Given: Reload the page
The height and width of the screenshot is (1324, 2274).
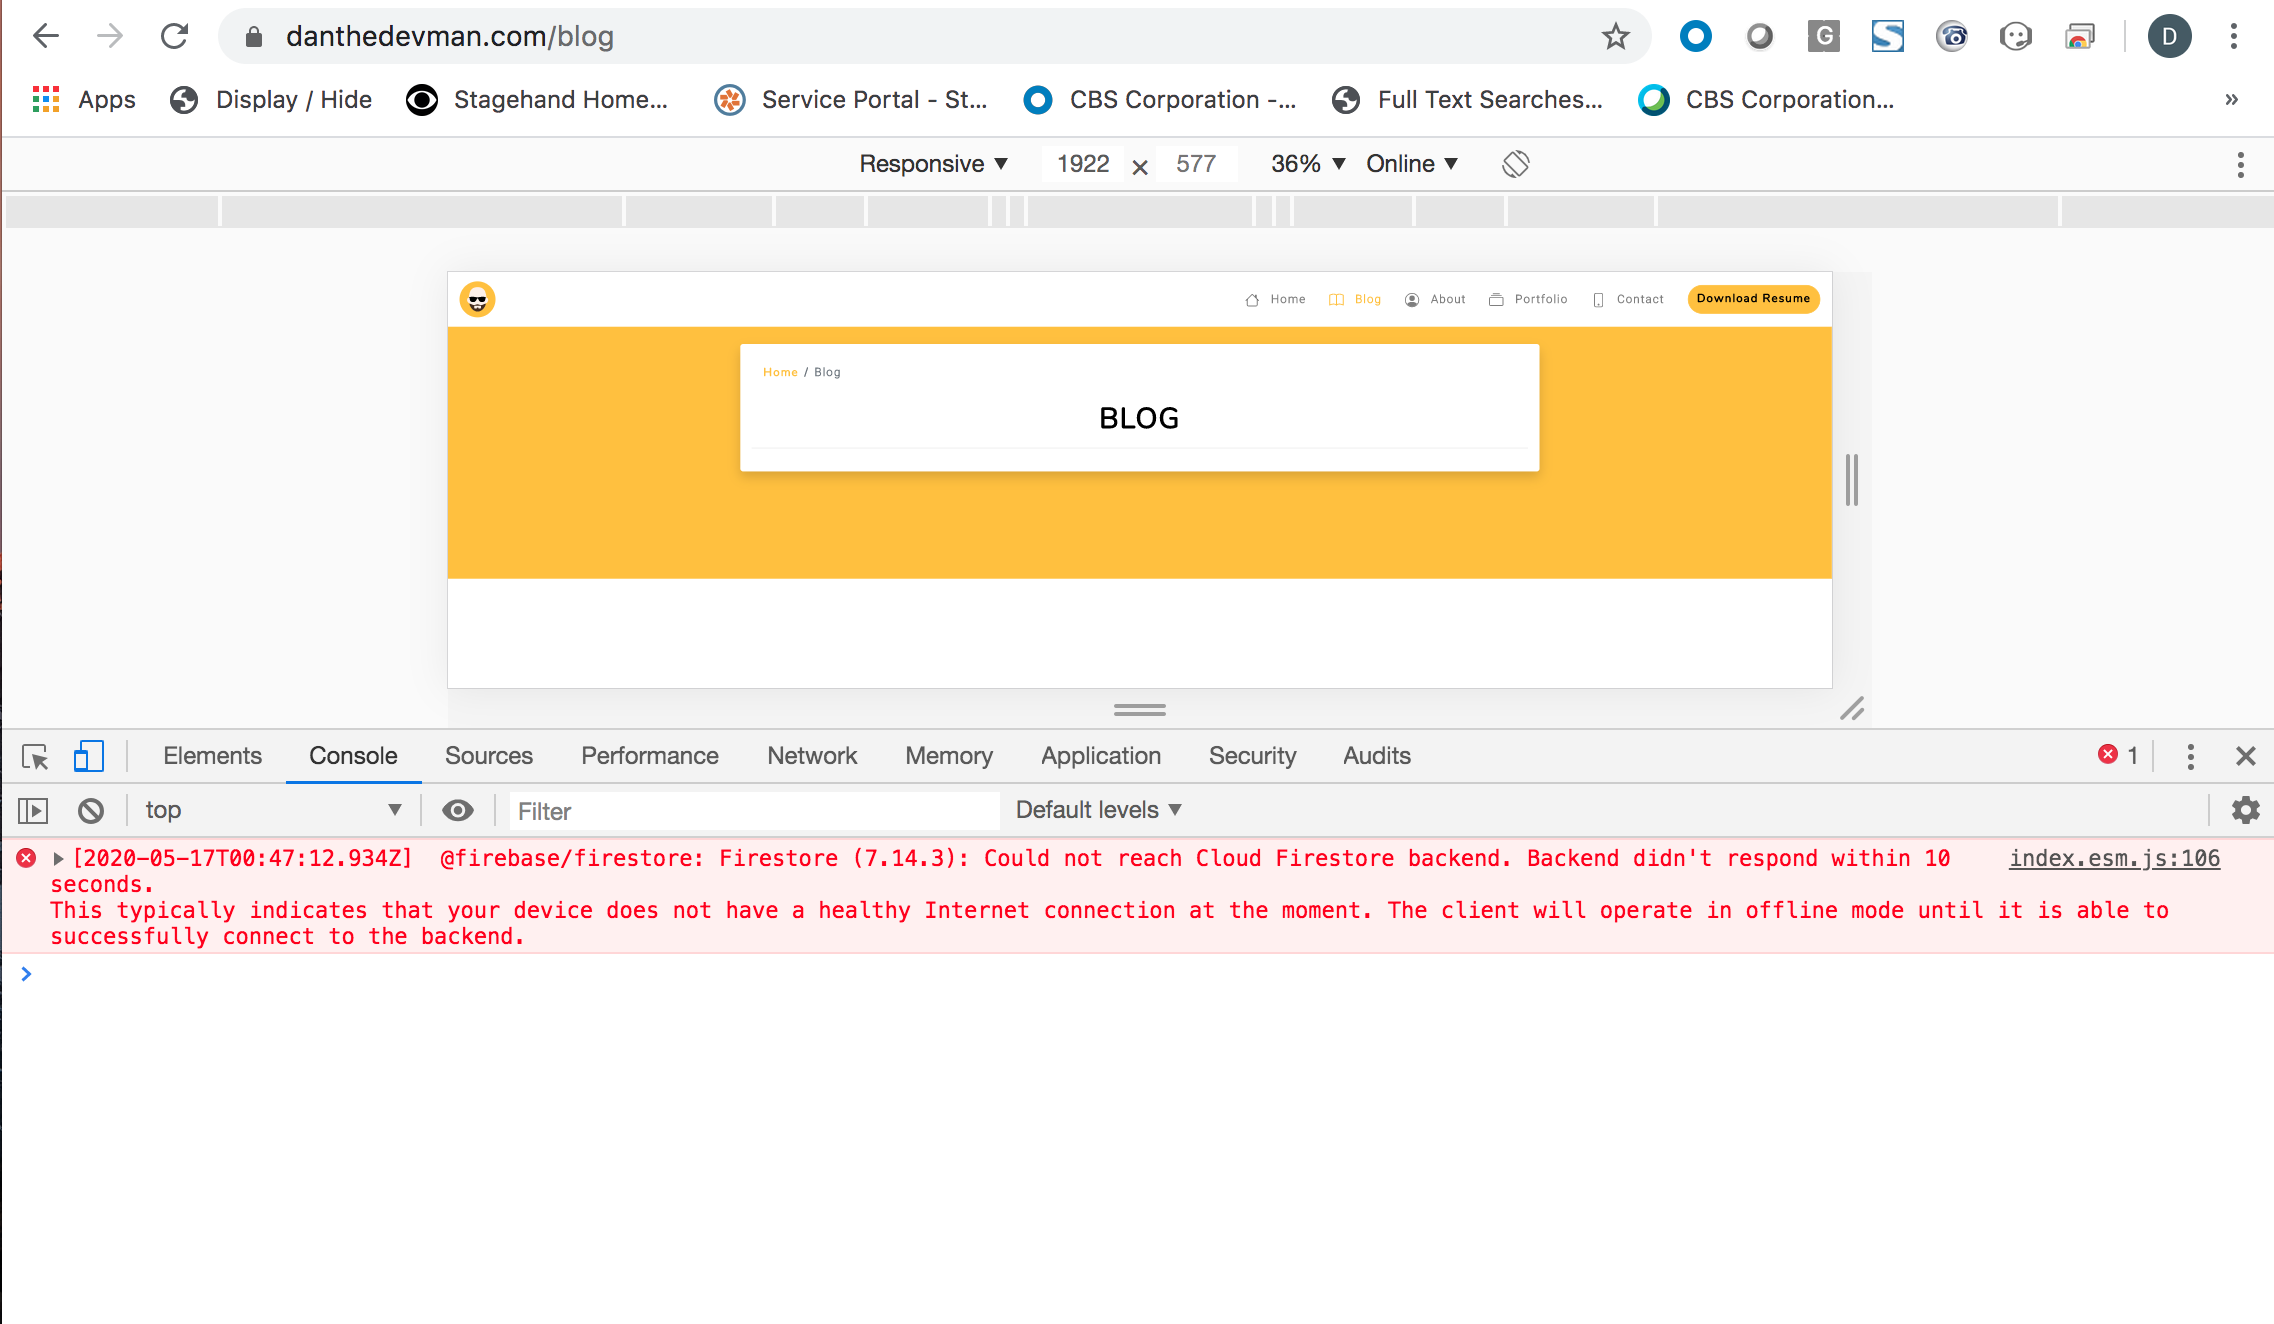Looking at the screenshot, I should (x=174, y=37).
